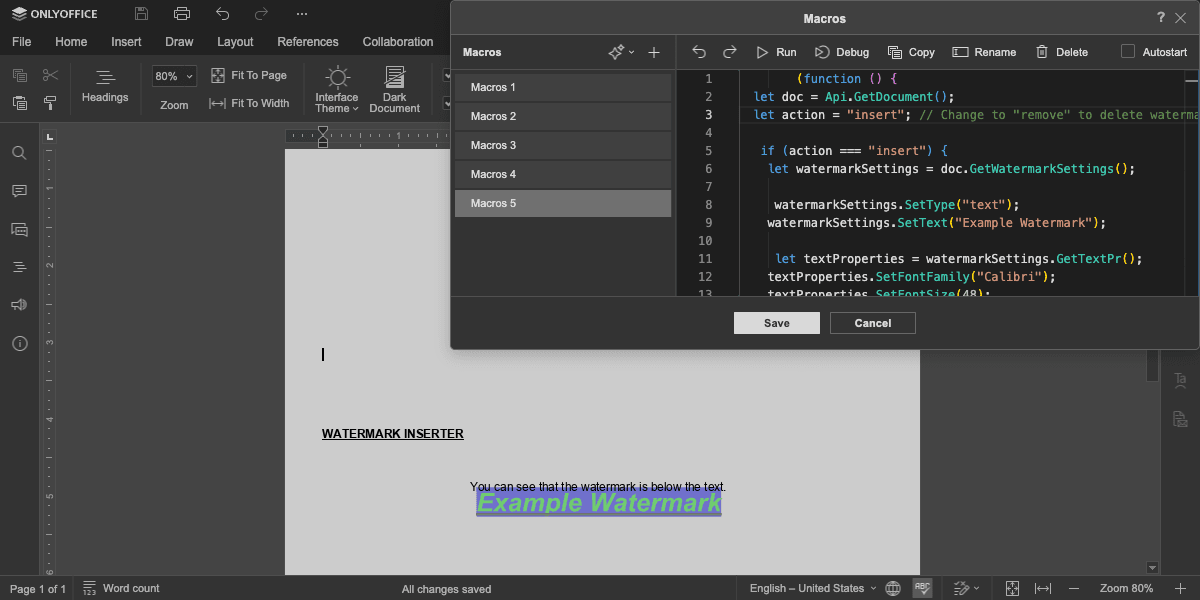Viewport: 1200px width, 600px height.
Task: Save the macros with Save button
Action: click(777, 323)
